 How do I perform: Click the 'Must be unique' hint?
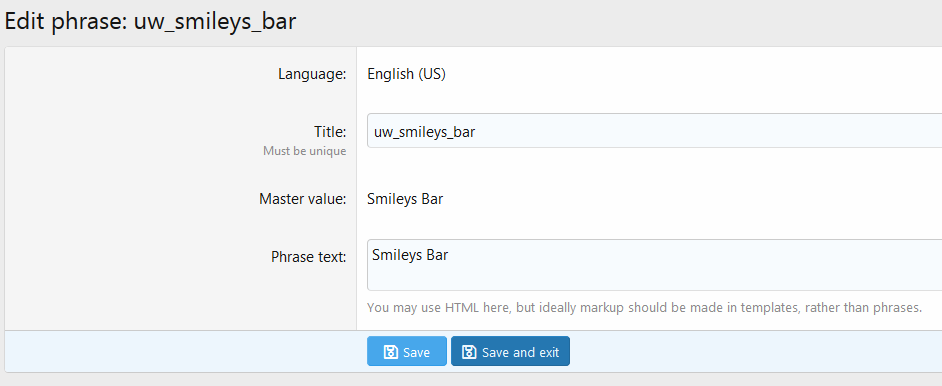point(305,151)
